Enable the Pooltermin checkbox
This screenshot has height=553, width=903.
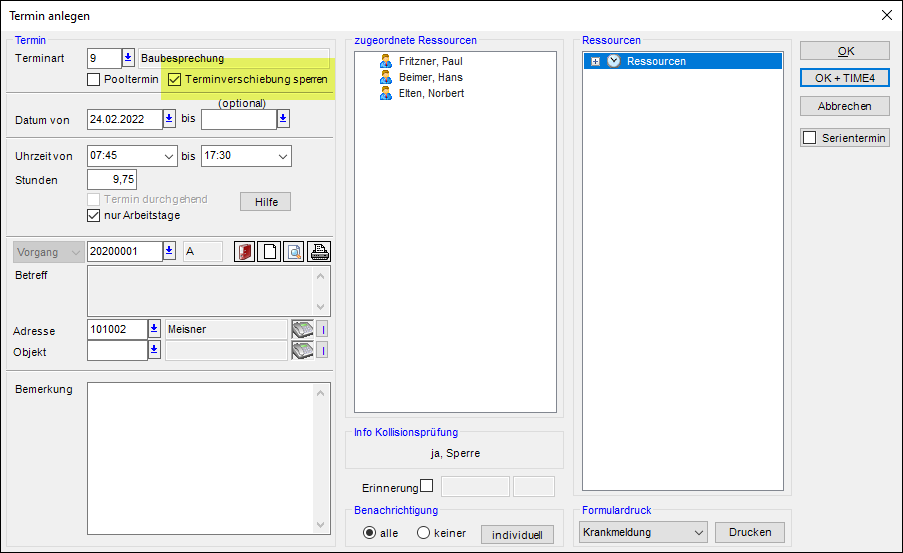pos(94,79)
